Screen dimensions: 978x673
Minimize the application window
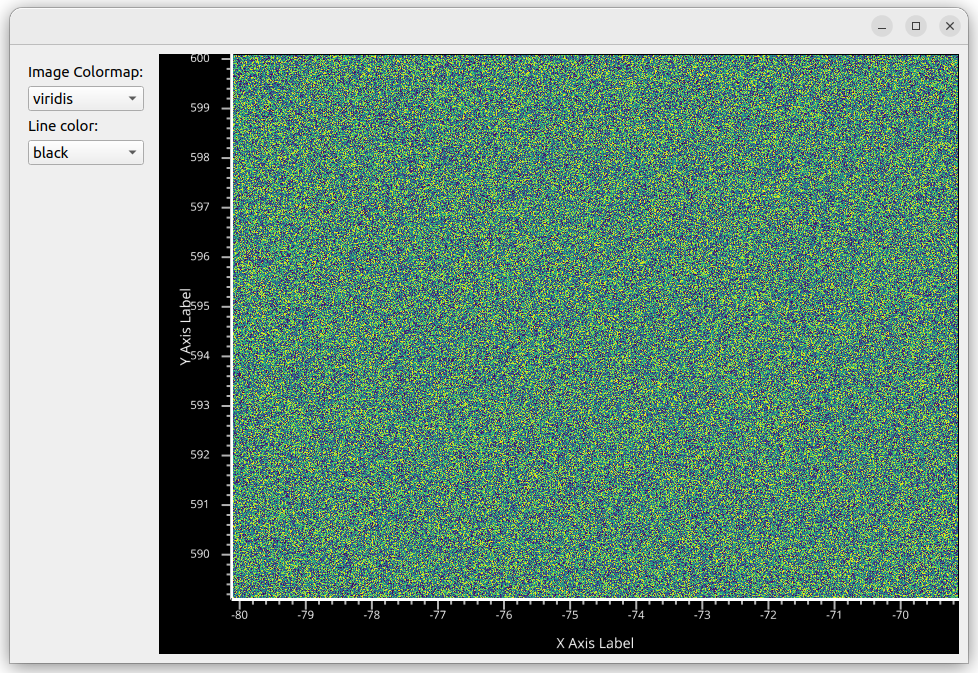click(882, 26)
